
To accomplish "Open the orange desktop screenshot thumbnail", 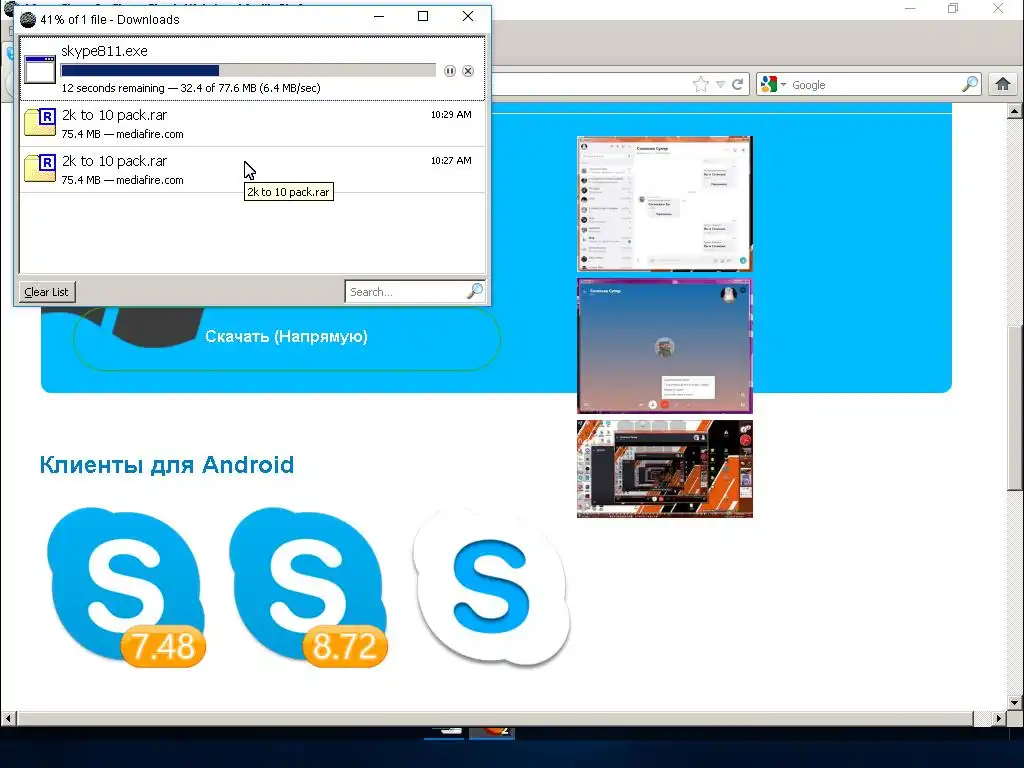I will (665, 469).
